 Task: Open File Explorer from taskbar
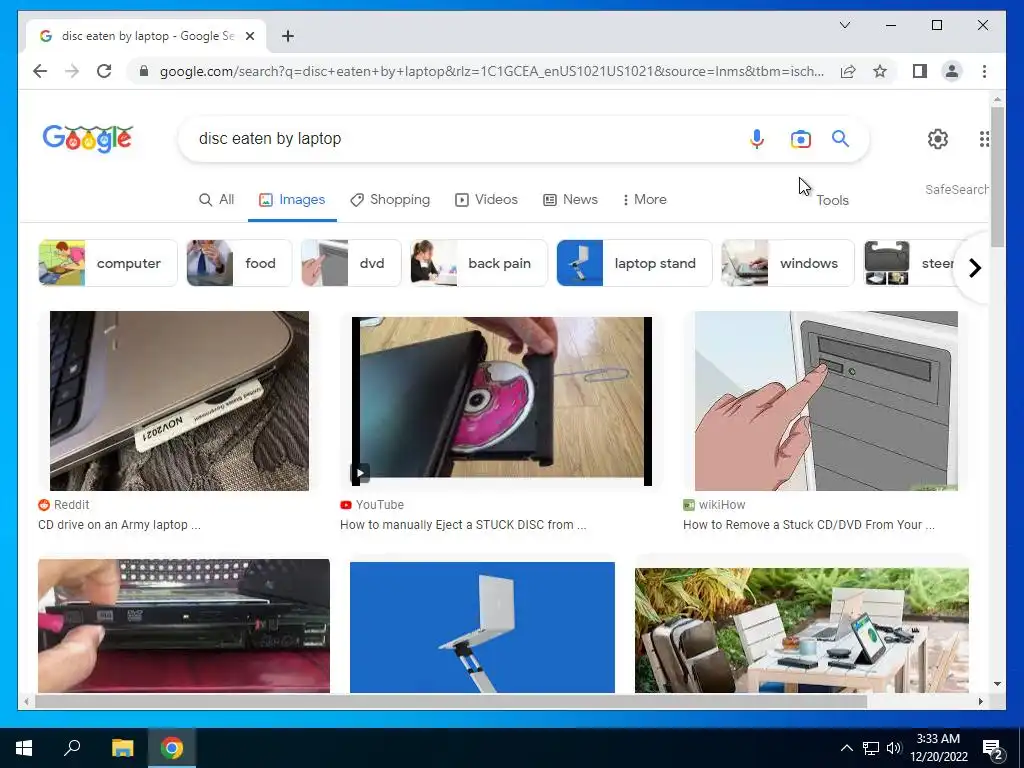pos(122,748)
